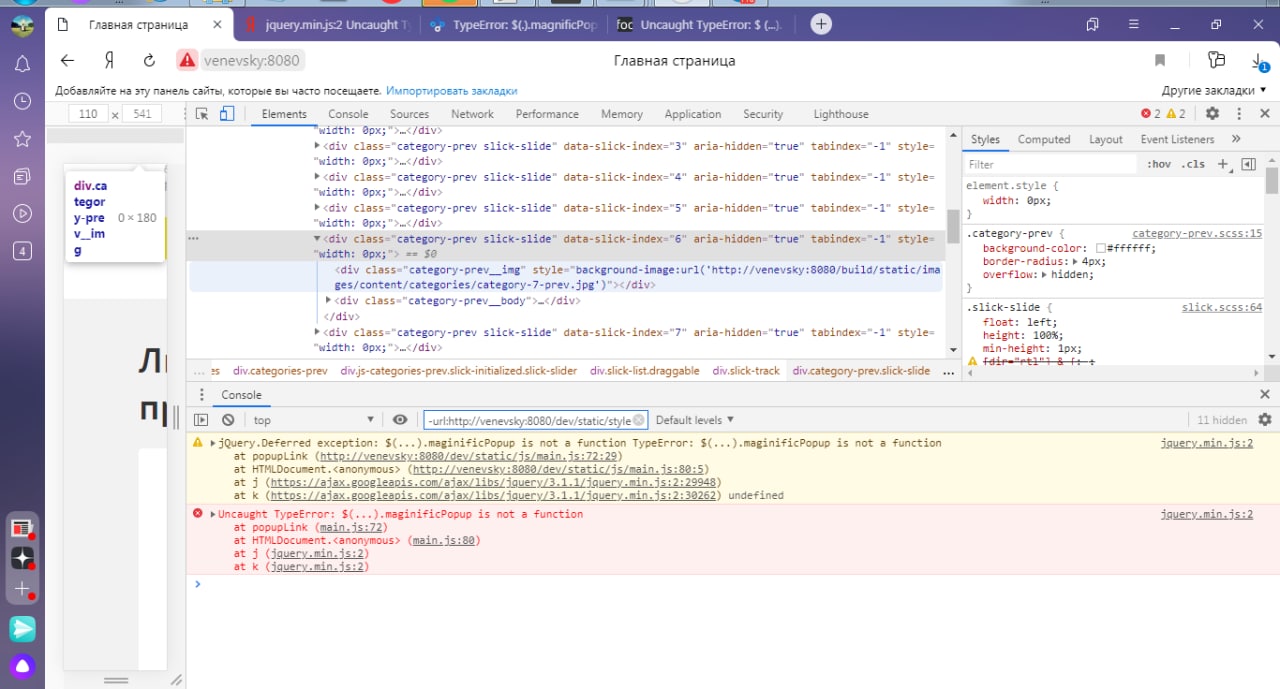The height and width of the screenshot is (689, 1280).
Task: Open the messenger arrow icon in sidebar
Action: [x=22, y=629]
